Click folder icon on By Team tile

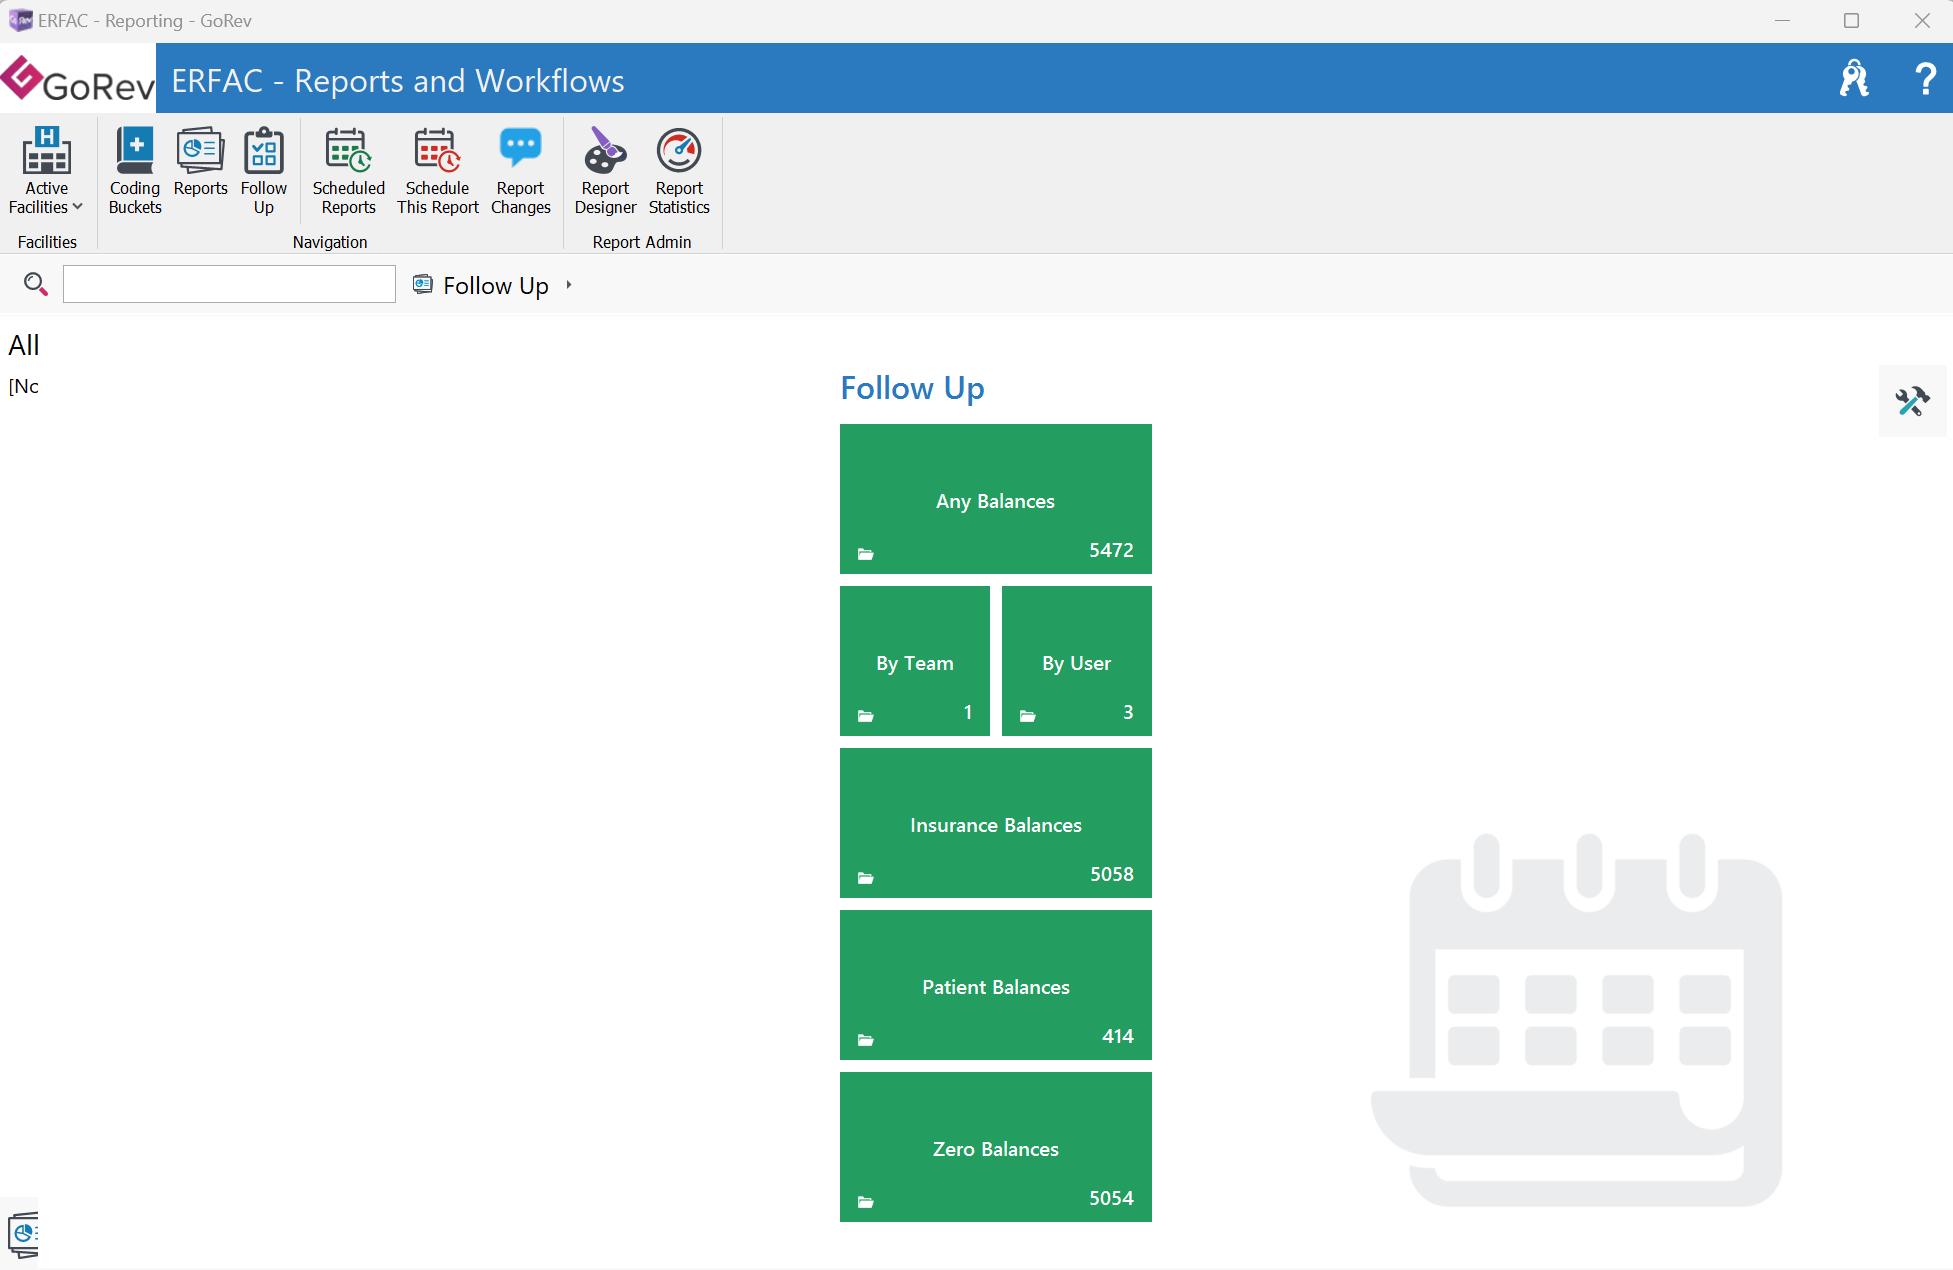point(866,716)
